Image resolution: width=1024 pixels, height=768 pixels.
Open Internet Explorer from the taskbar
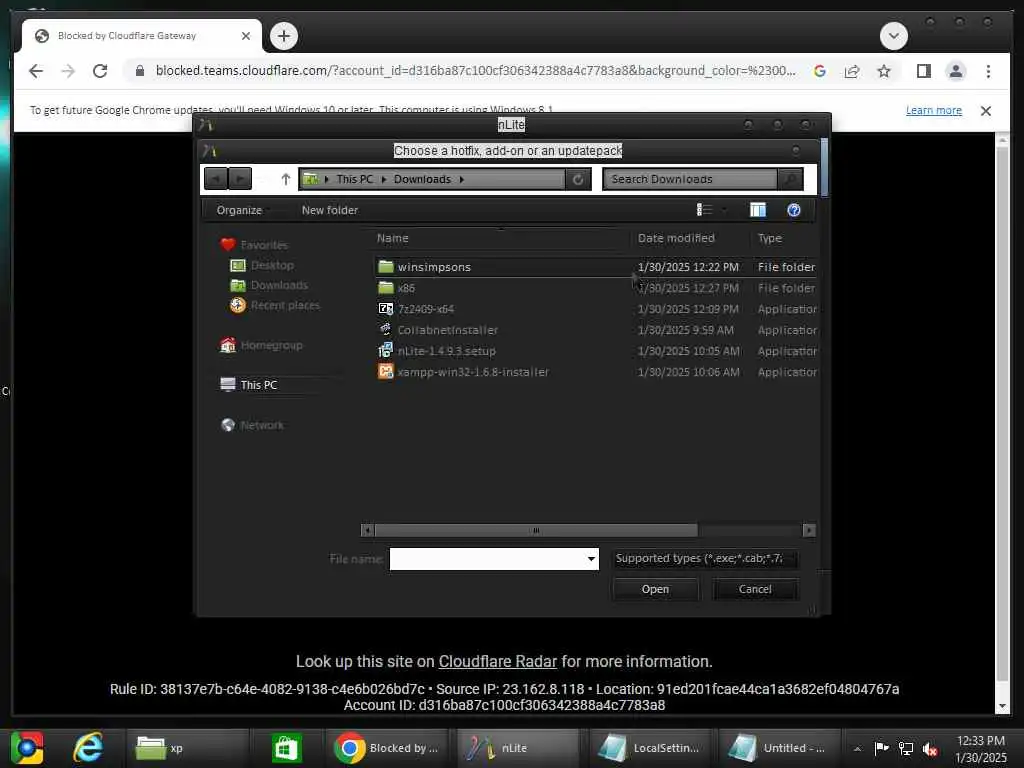(88, 748)
